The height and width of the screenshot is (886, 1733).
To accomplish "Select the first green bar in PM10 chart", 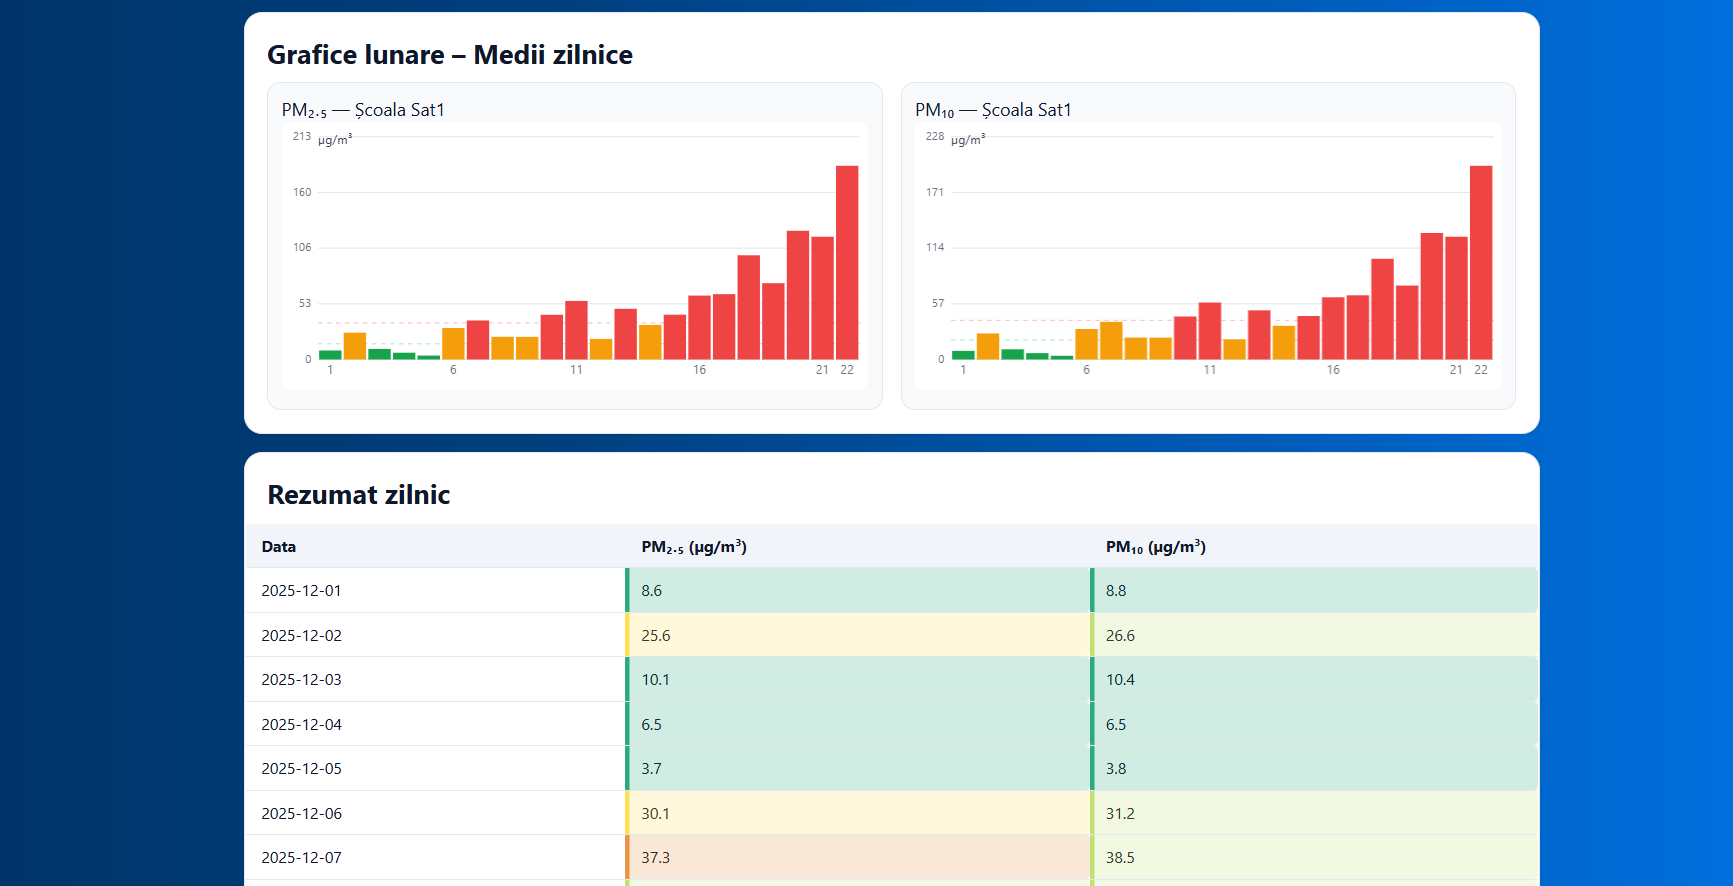I will [963, 355].
